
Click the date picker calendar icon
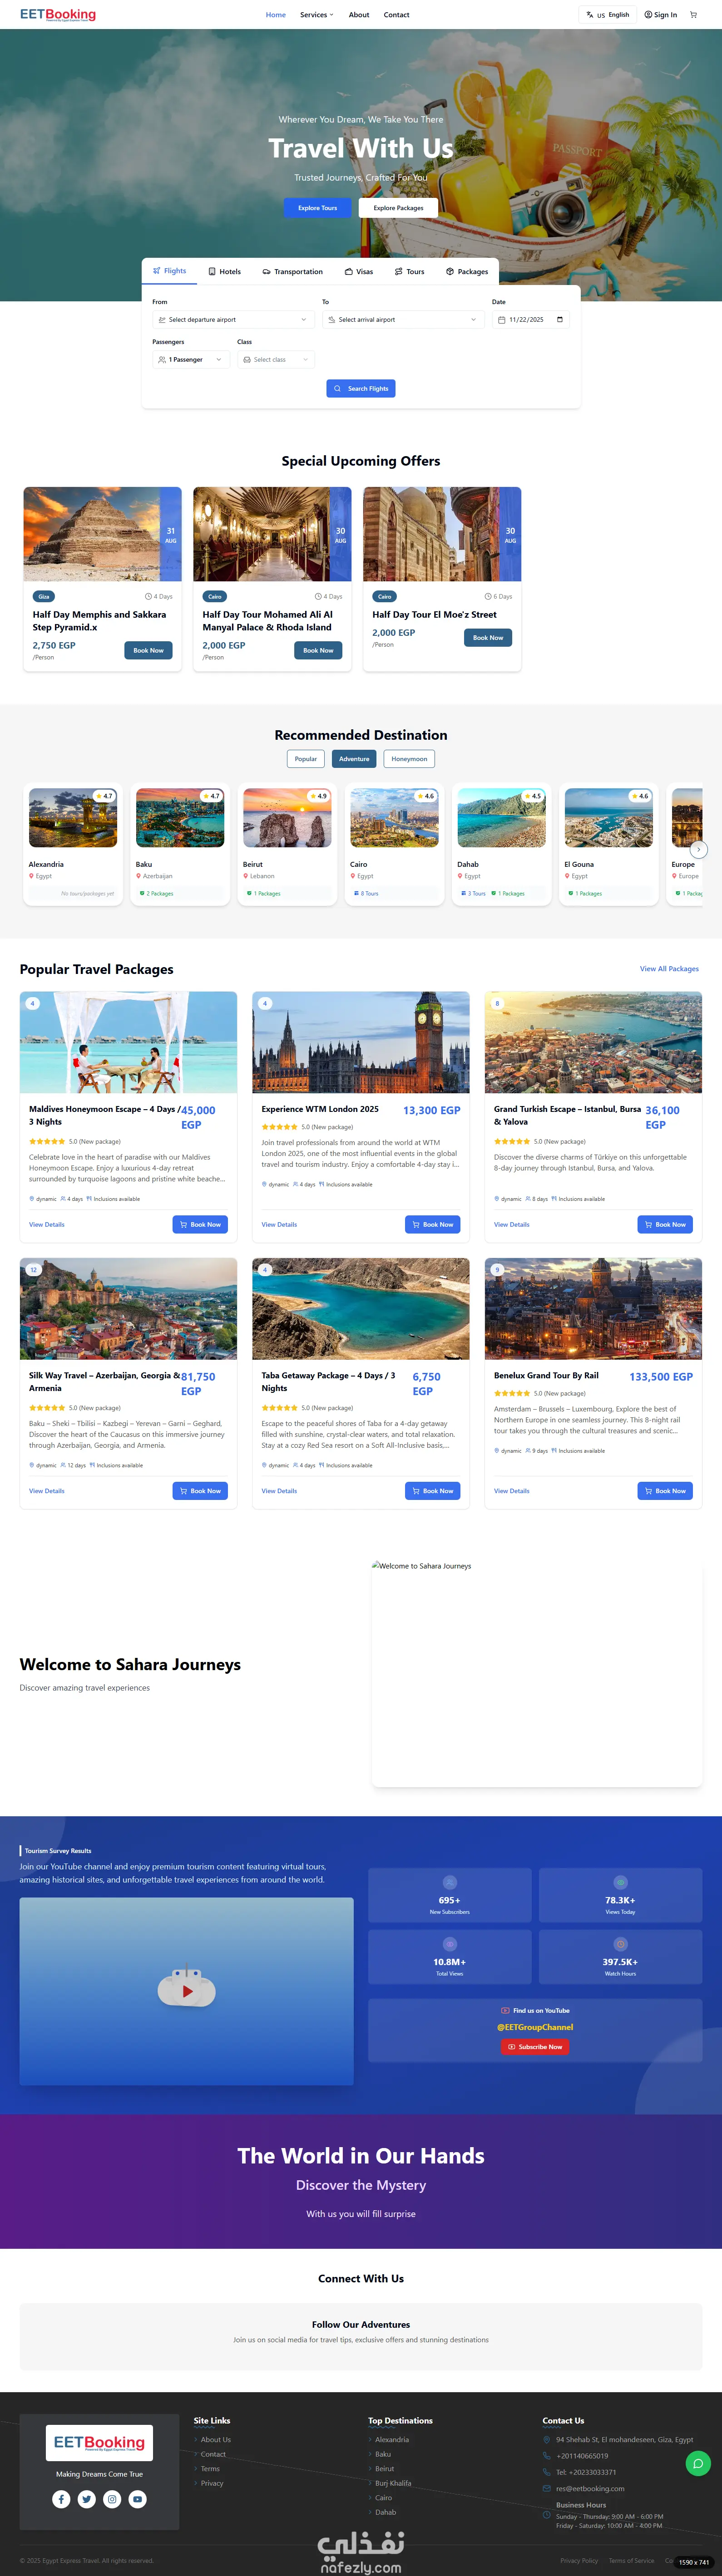click(x=559, y=320)
